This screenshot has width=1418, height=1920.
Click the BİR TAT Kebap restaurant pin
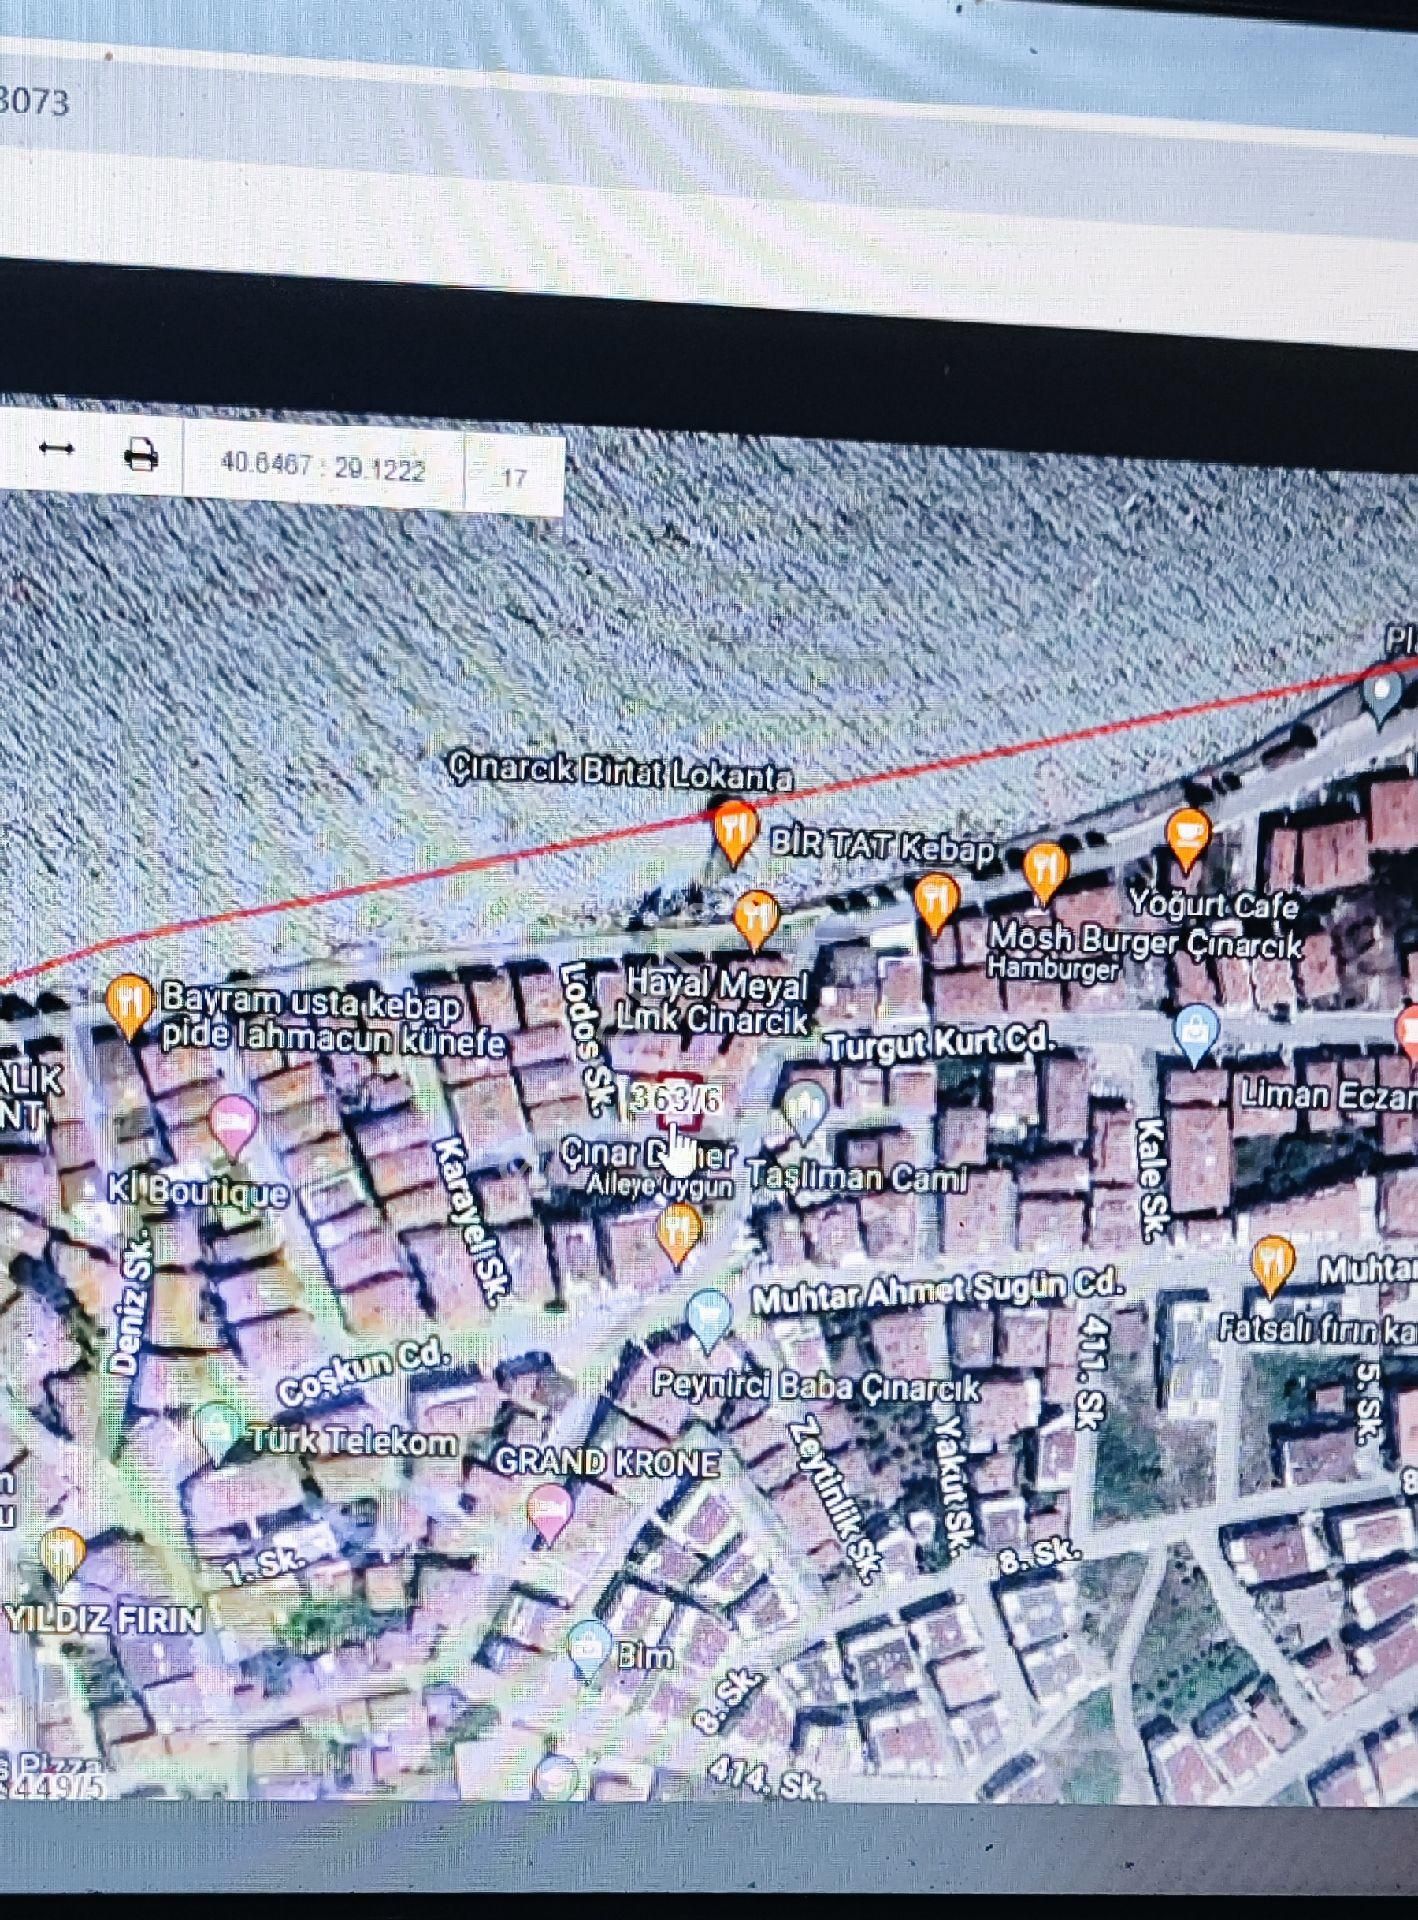(735, 832)
